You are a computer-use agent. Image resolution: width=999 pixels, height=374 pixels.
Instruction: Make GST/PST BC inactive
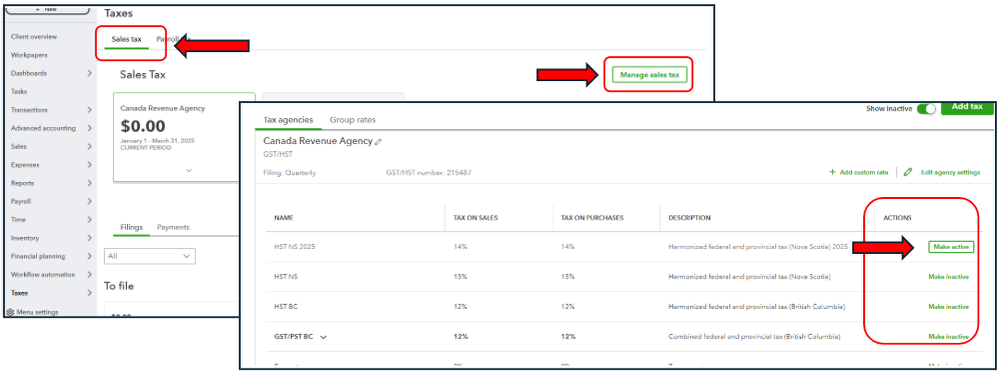(949, 337)
